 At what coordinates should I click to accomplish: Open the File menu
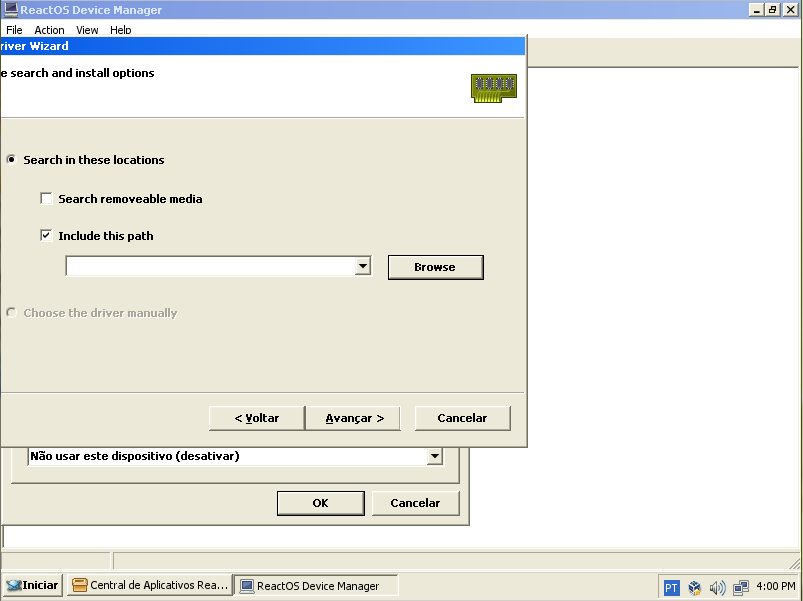tap(14, 30)
